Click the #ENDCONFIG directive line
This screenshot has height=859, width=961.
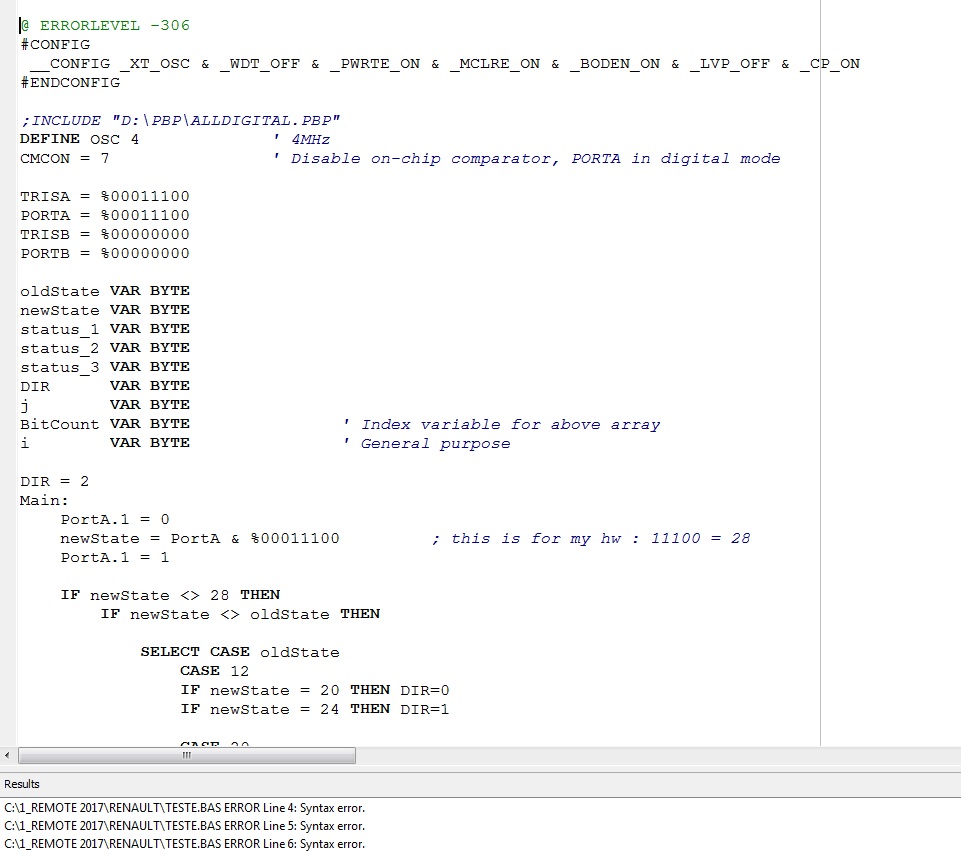(70, 82)
